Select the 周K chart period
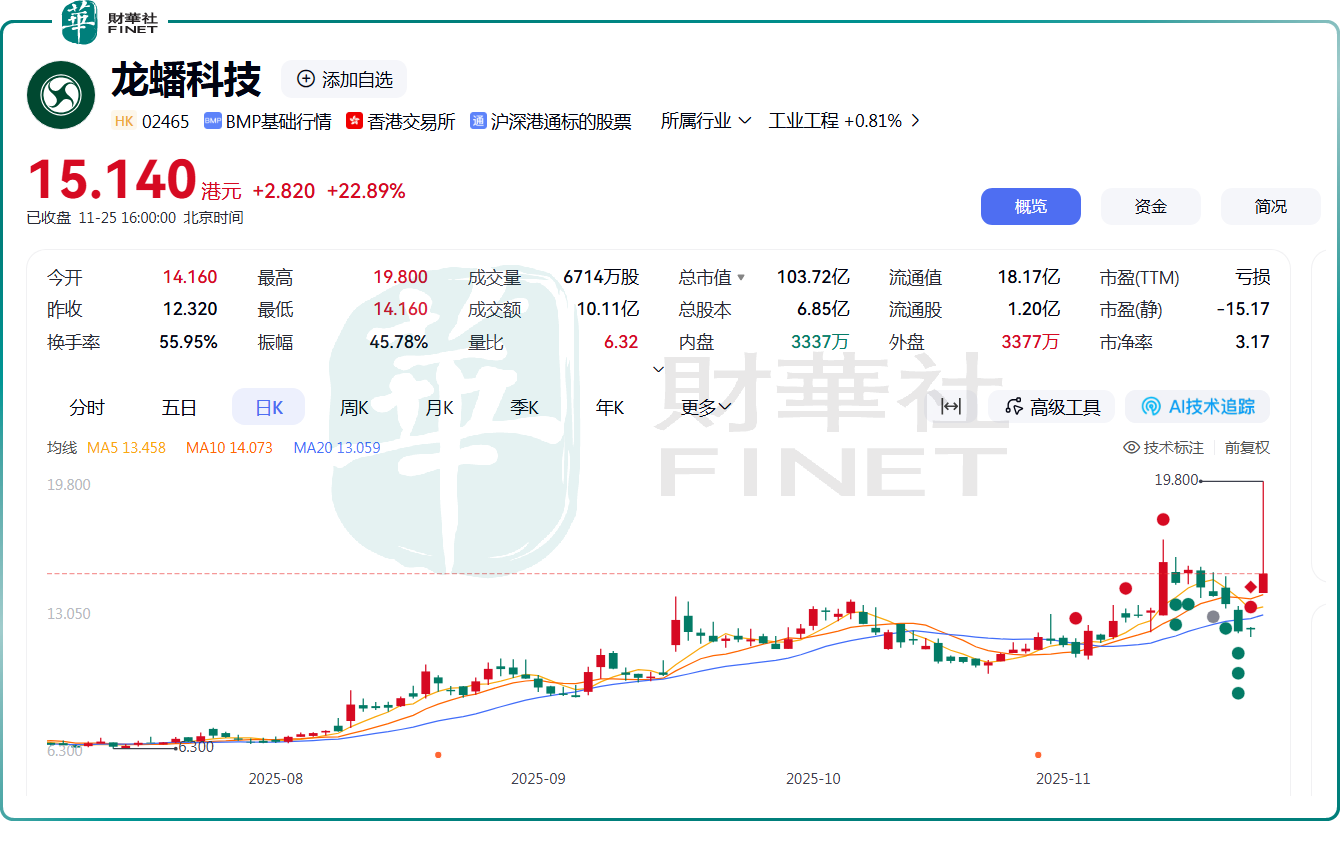The width and height of the screenshot is (1340, 841). coord(354,407)
